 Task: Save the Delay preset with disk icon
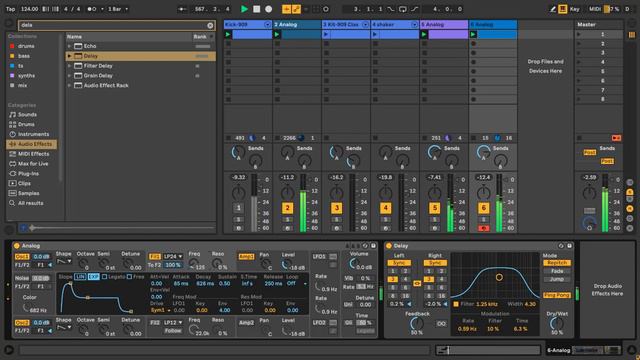[x=569, y=246]
